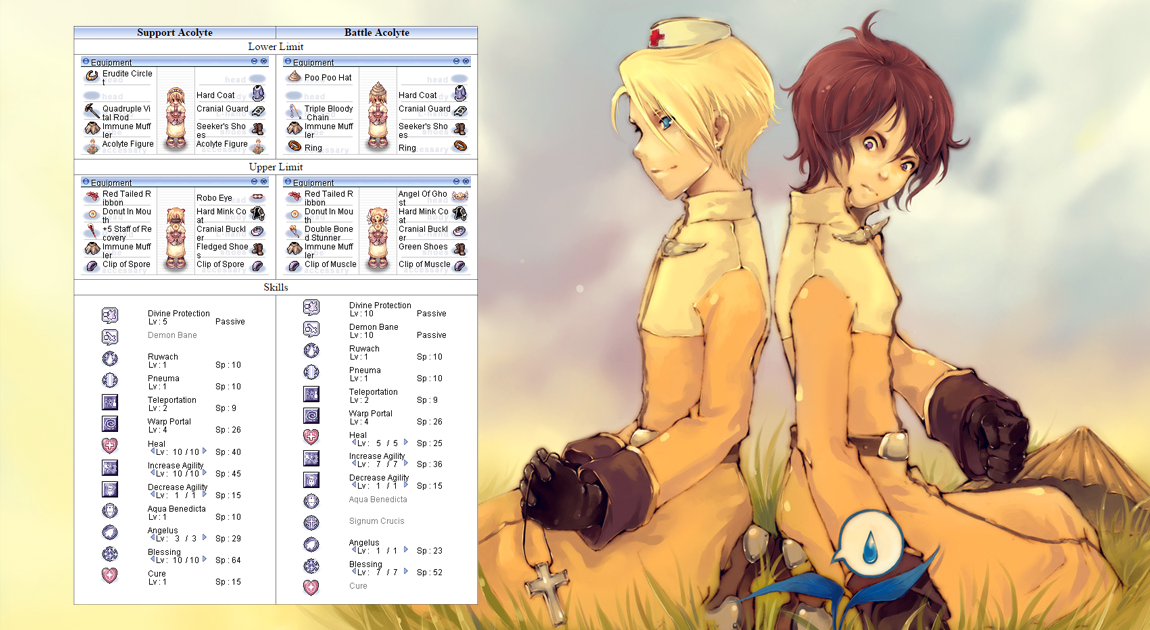The width and height of the screenshot is (1150, 630).
Task: Increase Increase Agility level under Support Acolyte
Action: click(205, 473)
